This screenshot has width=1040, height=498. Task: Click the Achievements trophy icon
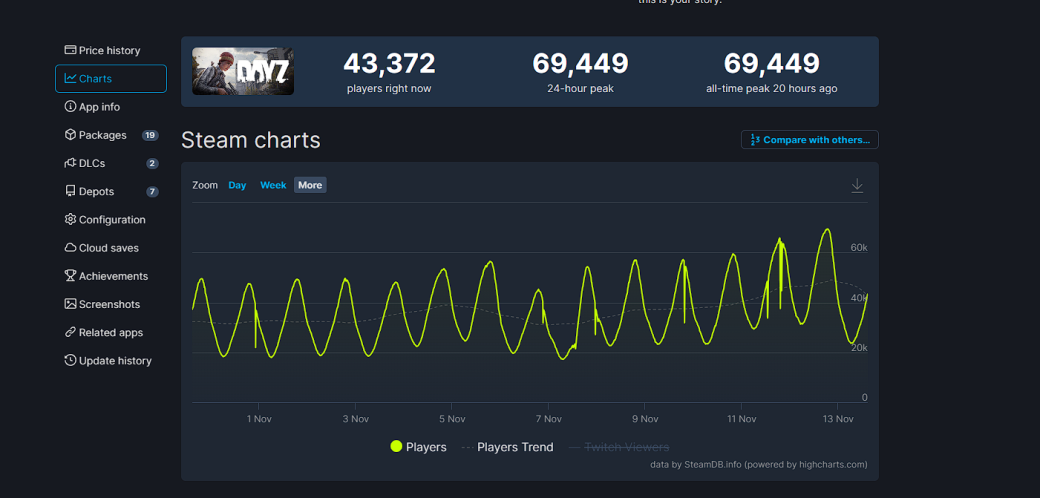coord(70,276)
